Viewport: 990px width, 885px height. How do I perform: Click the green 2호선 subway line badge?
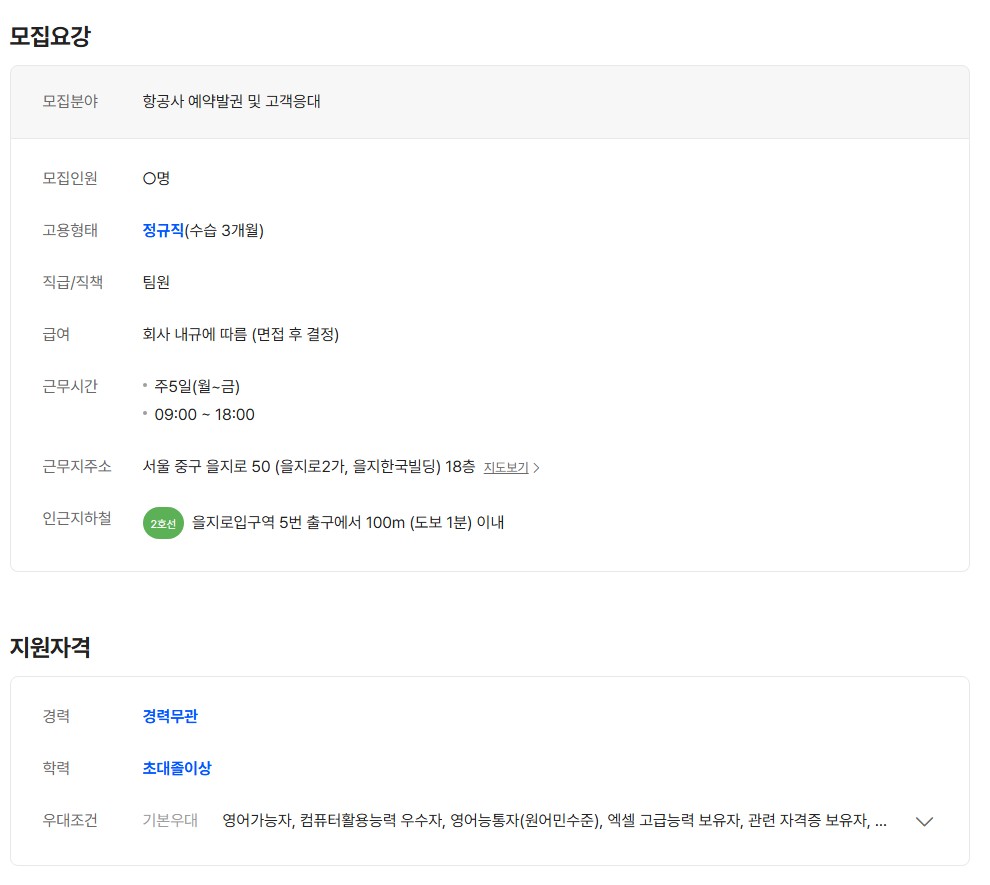[x=163, y=523]
